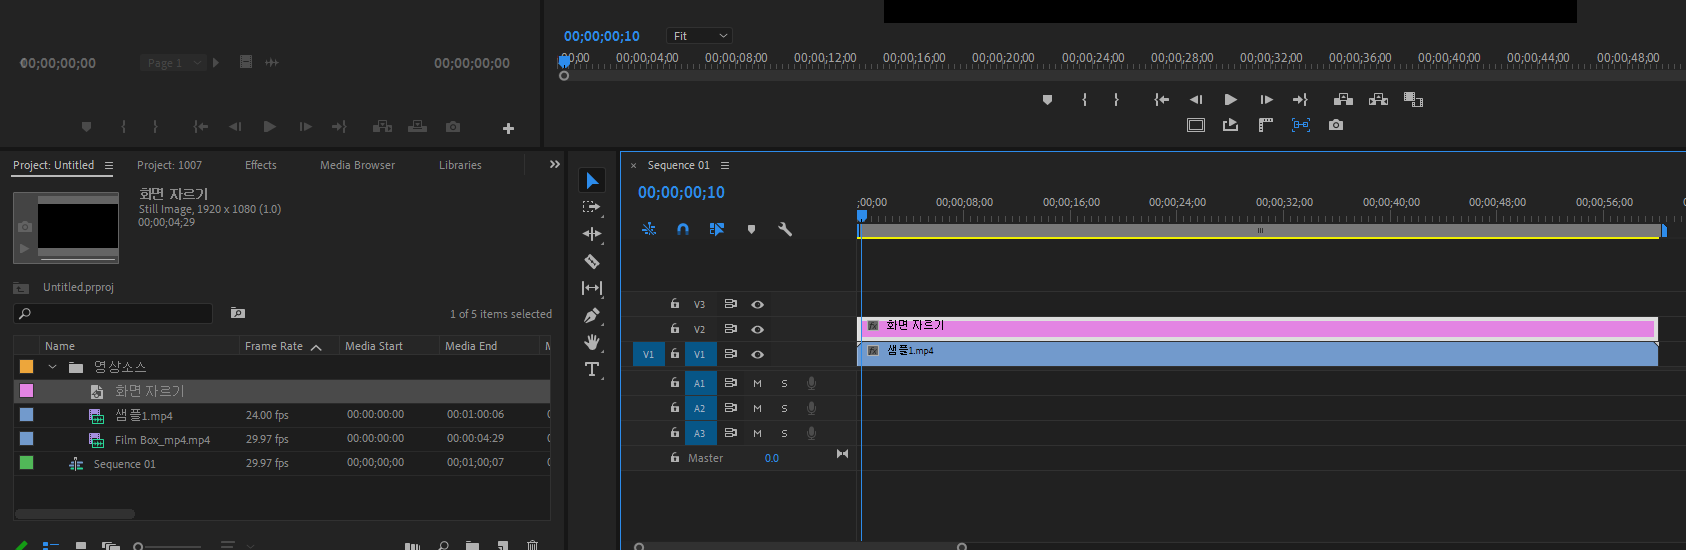
Task: Open Project: Untitled panel menu
Action: click(x=109, y=165)
